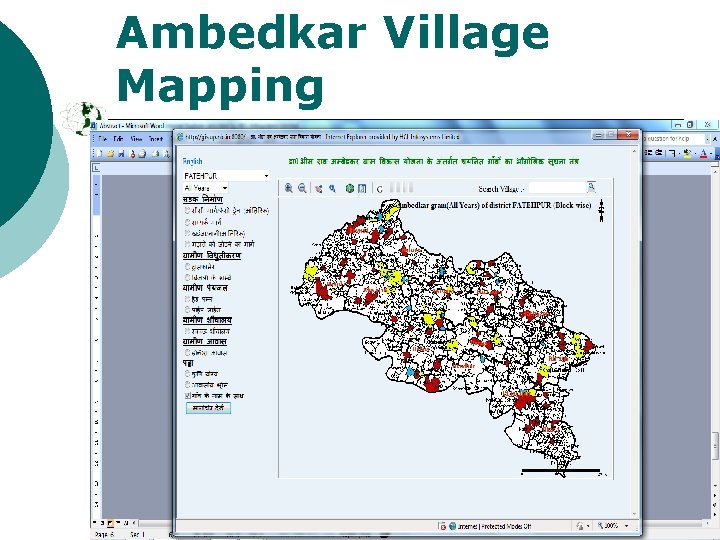Click the 'Sec 1' indicator in Word status bar

click(x=137, y=534)
